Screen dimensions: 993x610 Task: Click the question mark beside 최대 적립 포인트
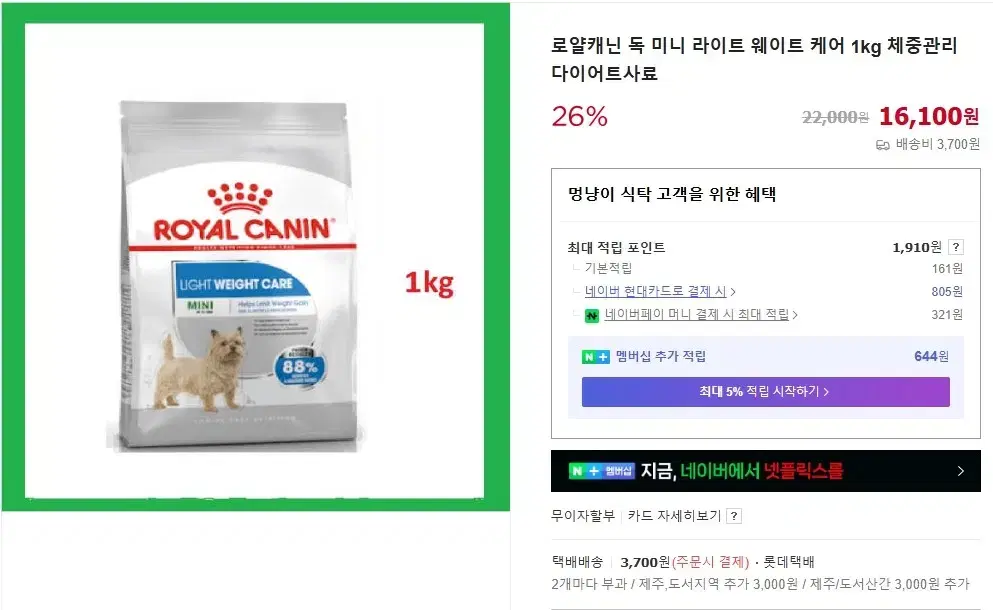pyautogui.click(x=956, y=247)
